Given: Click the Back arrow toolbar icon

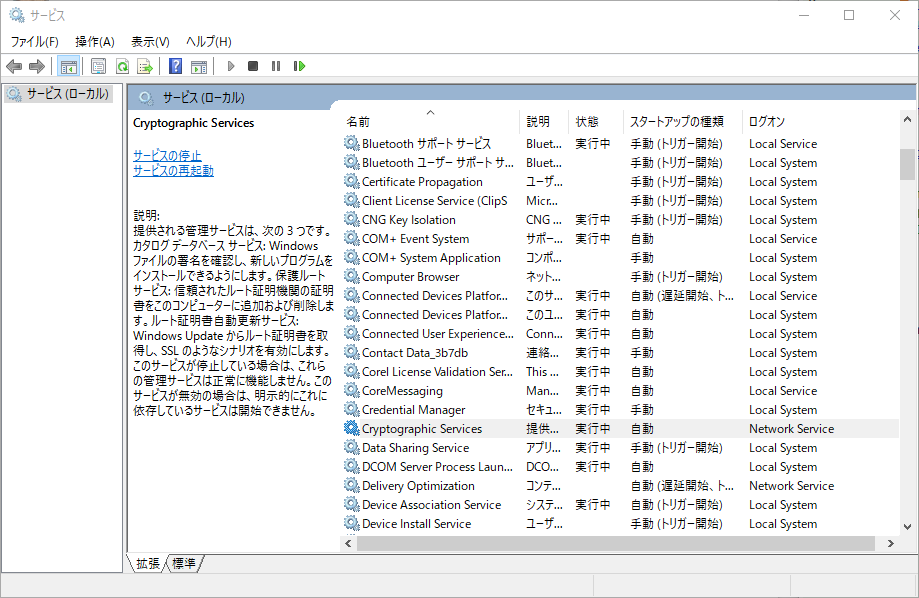Looking at the screenshot, I should (x=14, y=66).
